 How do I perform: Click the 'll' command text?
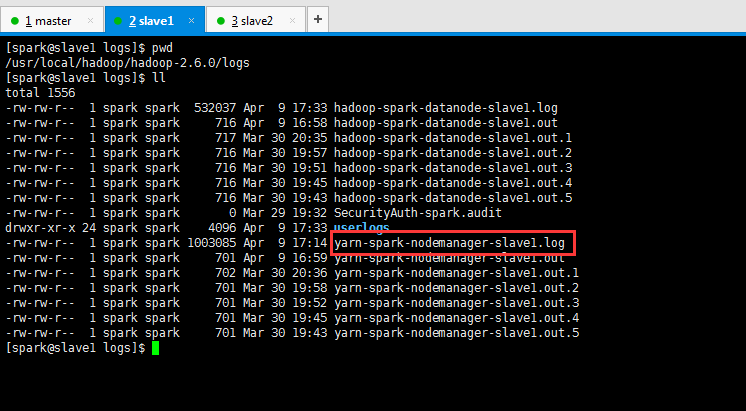(159, 78)
